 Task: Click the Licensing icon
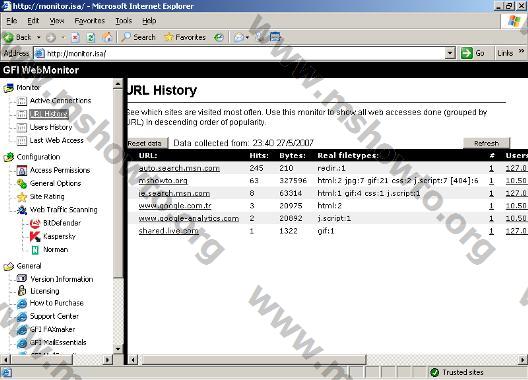[22, 290]
